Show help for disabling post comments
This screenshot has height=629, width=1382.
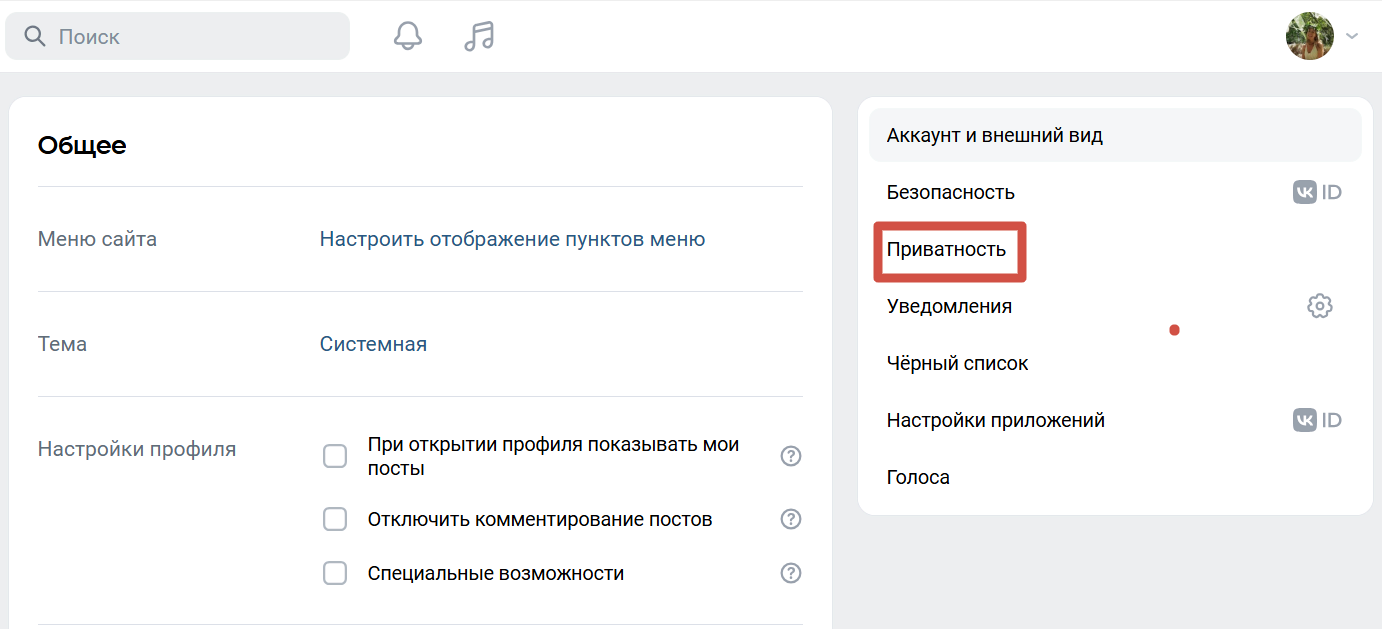point(790,519)
